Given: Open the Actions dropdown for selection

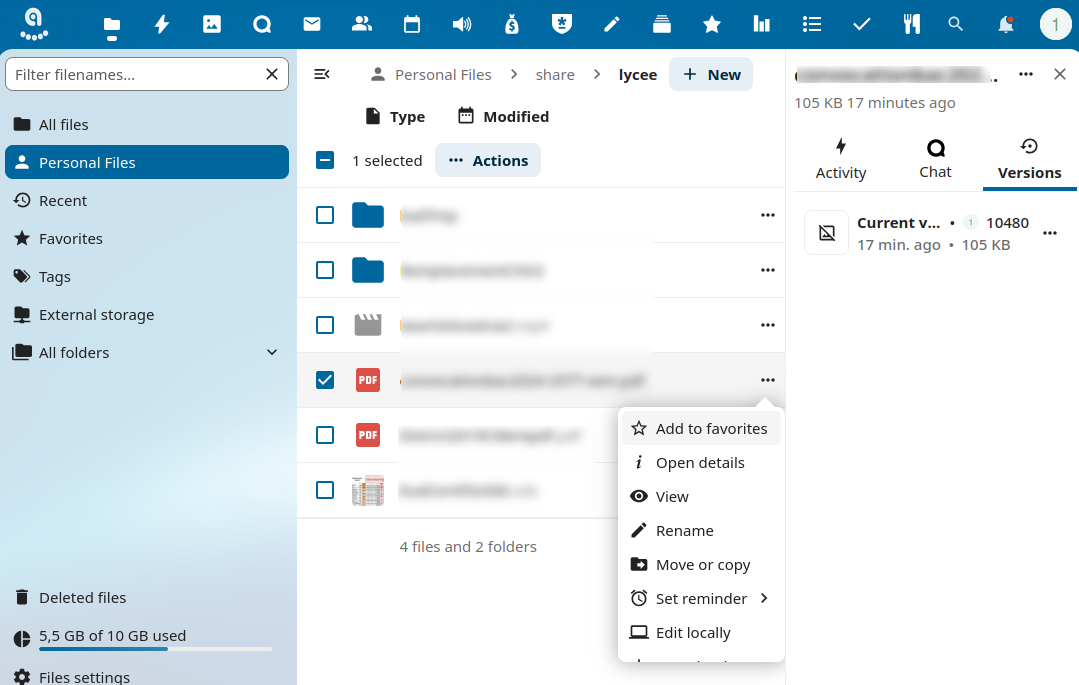Looking at the screenshot, I should coord(488,160).
